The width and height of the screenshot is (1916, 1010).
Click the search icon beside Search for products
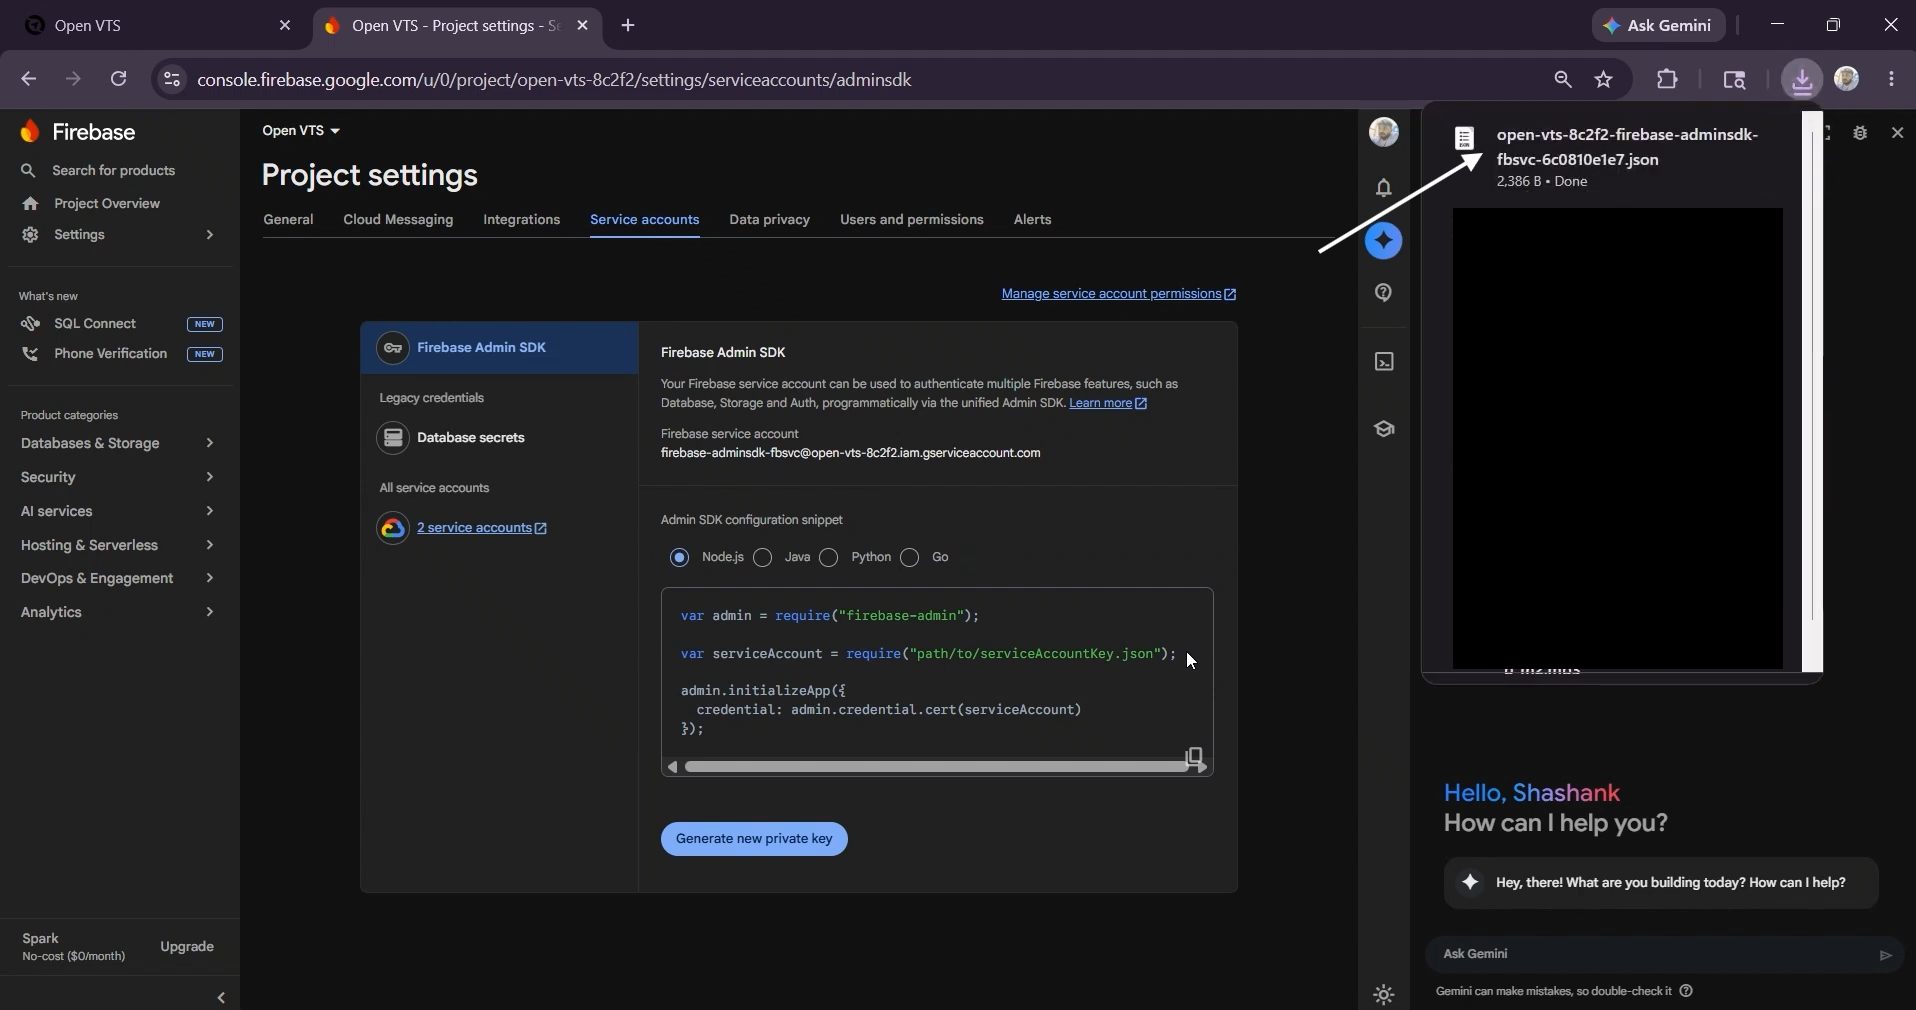(x=29, y=171)
